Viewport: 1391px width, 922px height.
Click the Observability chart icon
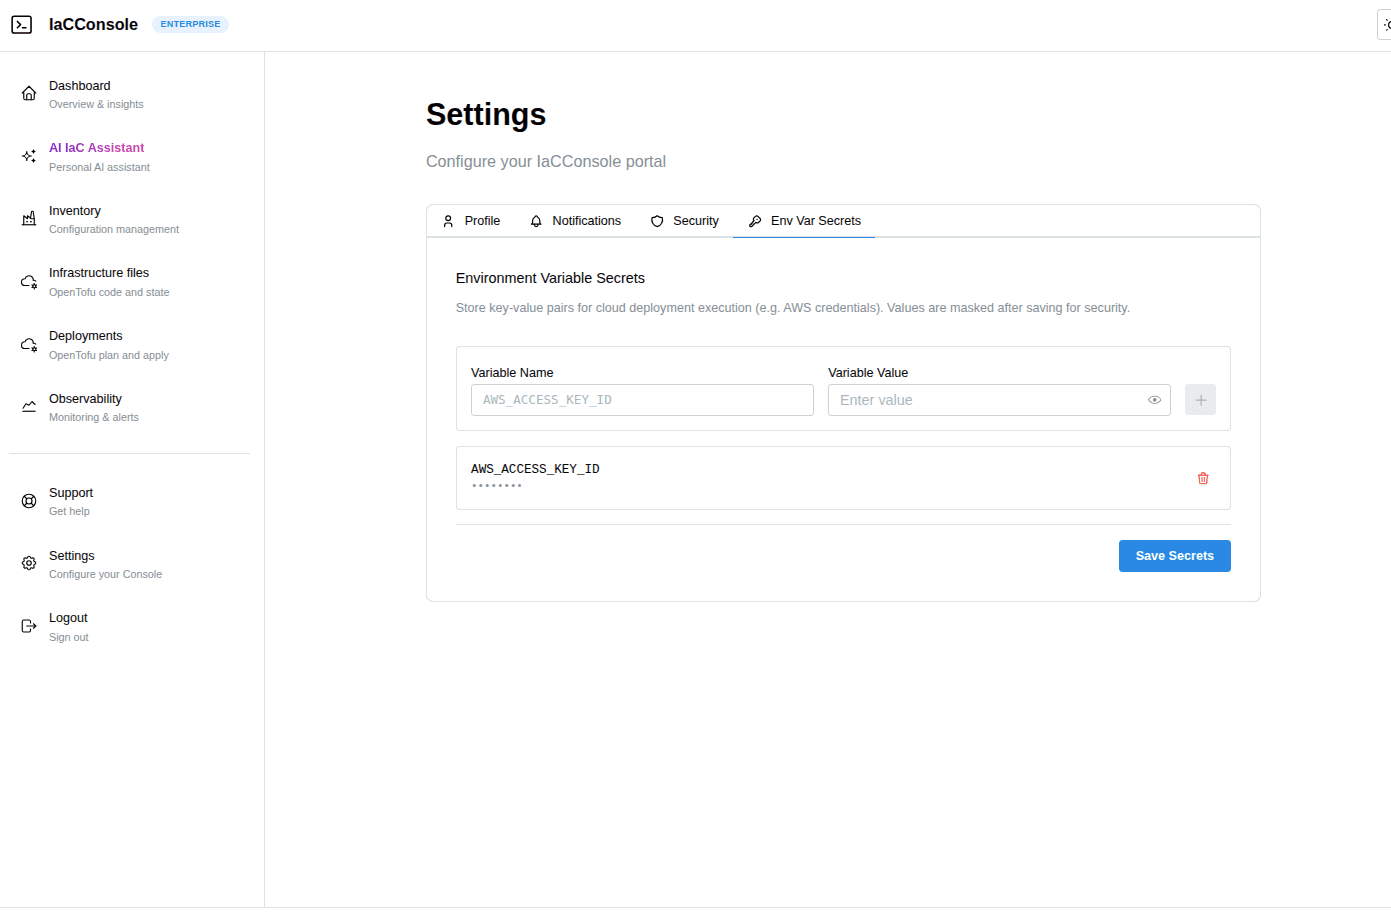coord(29,407)
